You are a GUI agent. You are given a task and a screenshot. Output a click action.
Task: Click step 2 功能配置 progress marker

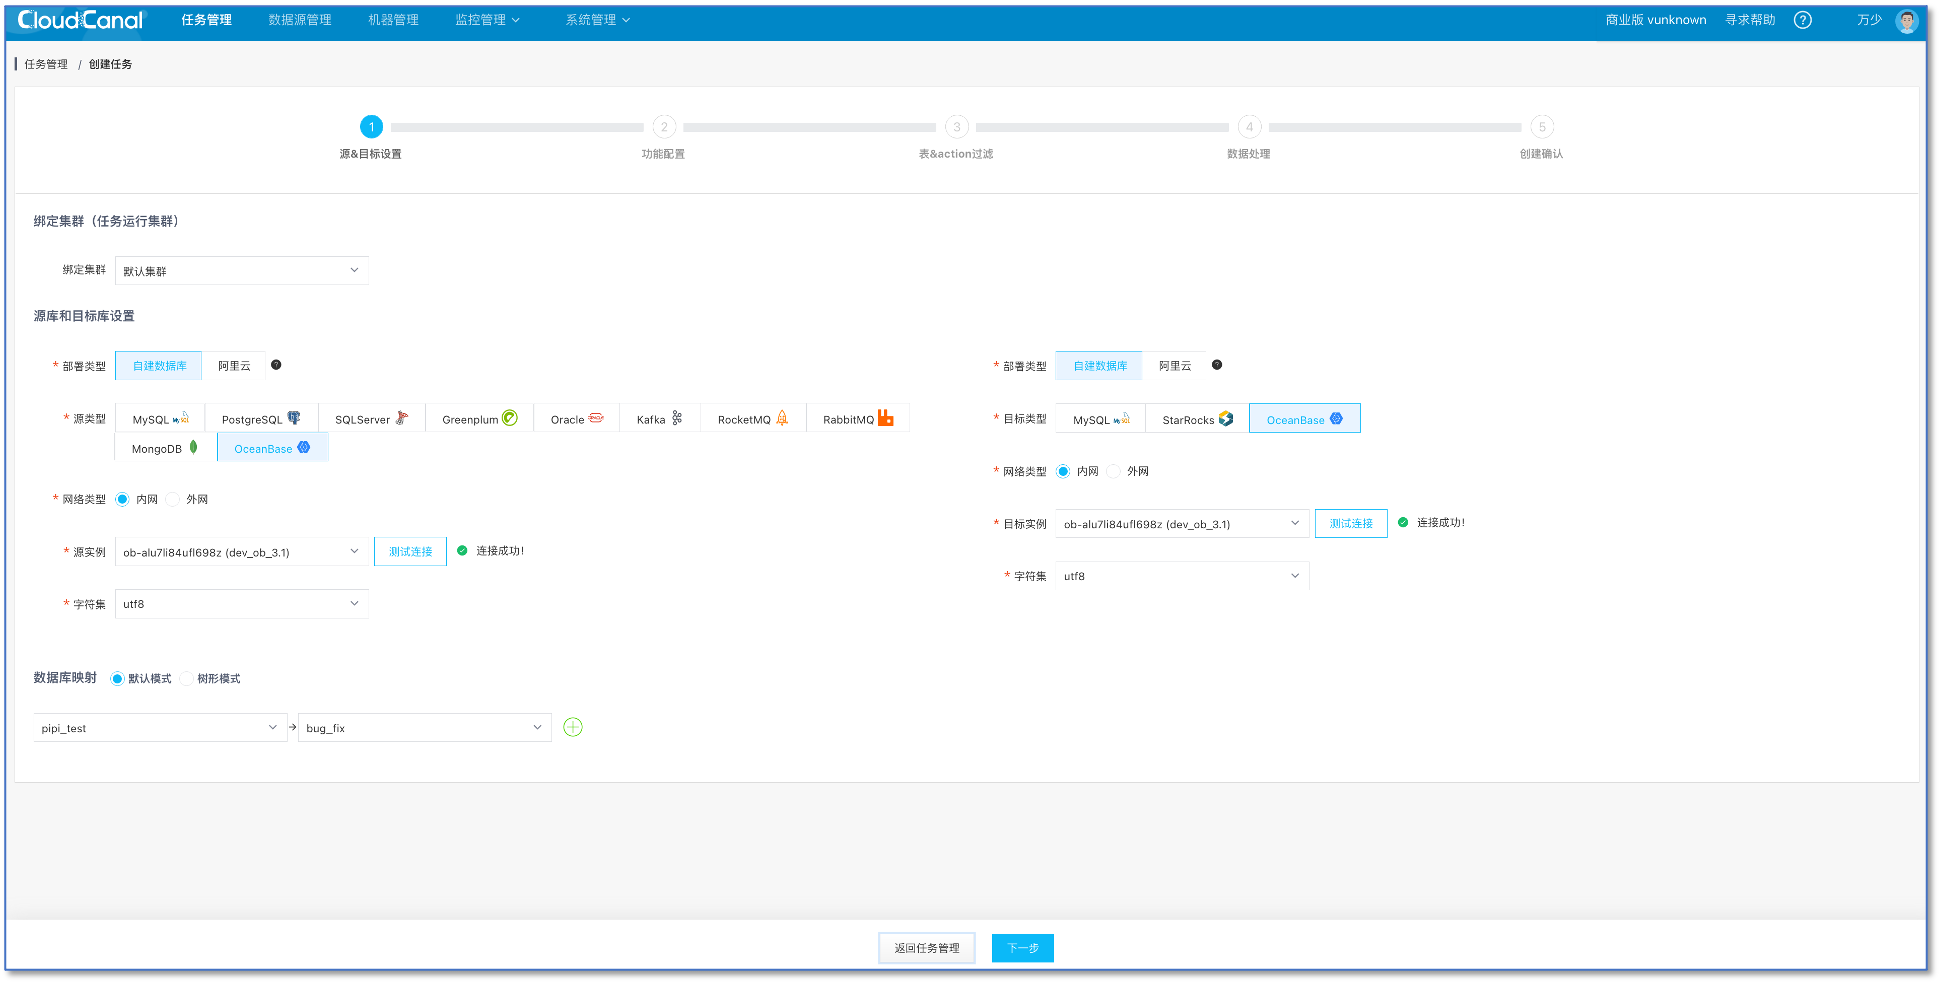(x=664, y=127)
